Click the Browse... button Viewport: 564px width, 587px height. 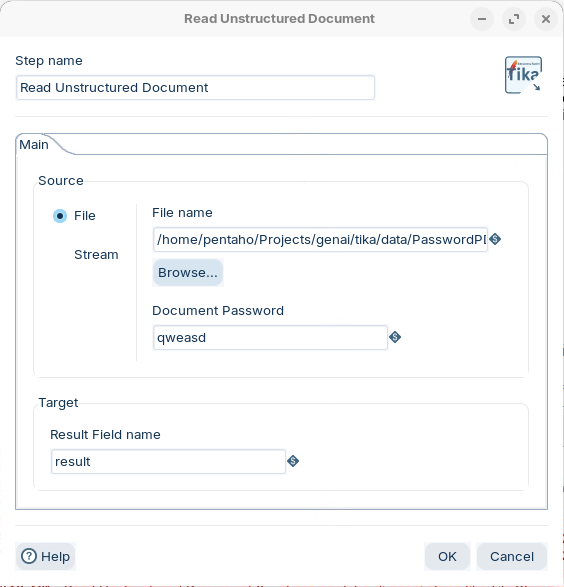(188, 273)
